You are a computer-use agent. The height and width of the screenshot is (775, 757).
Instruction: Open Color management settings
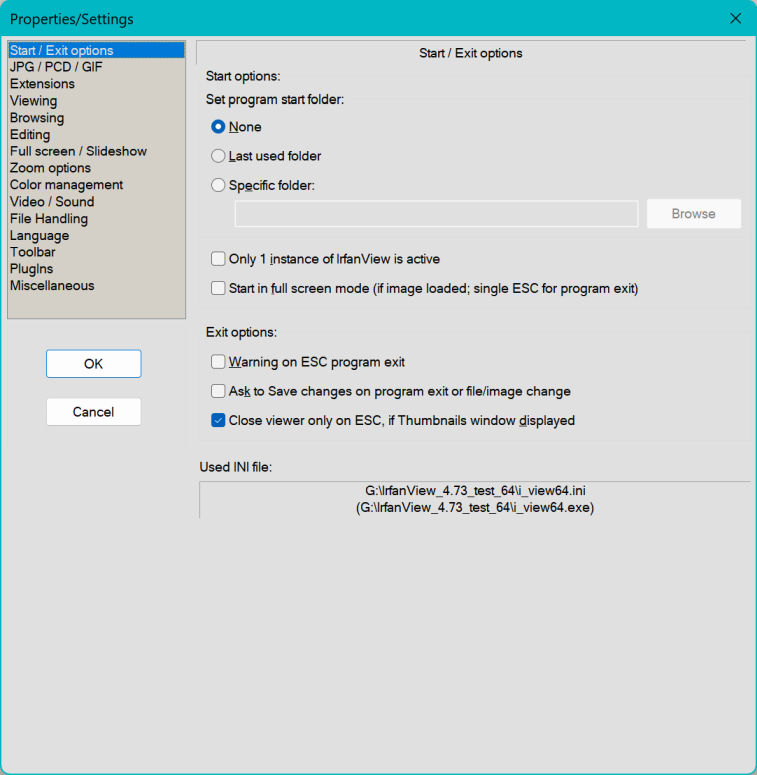coord(66,185)
